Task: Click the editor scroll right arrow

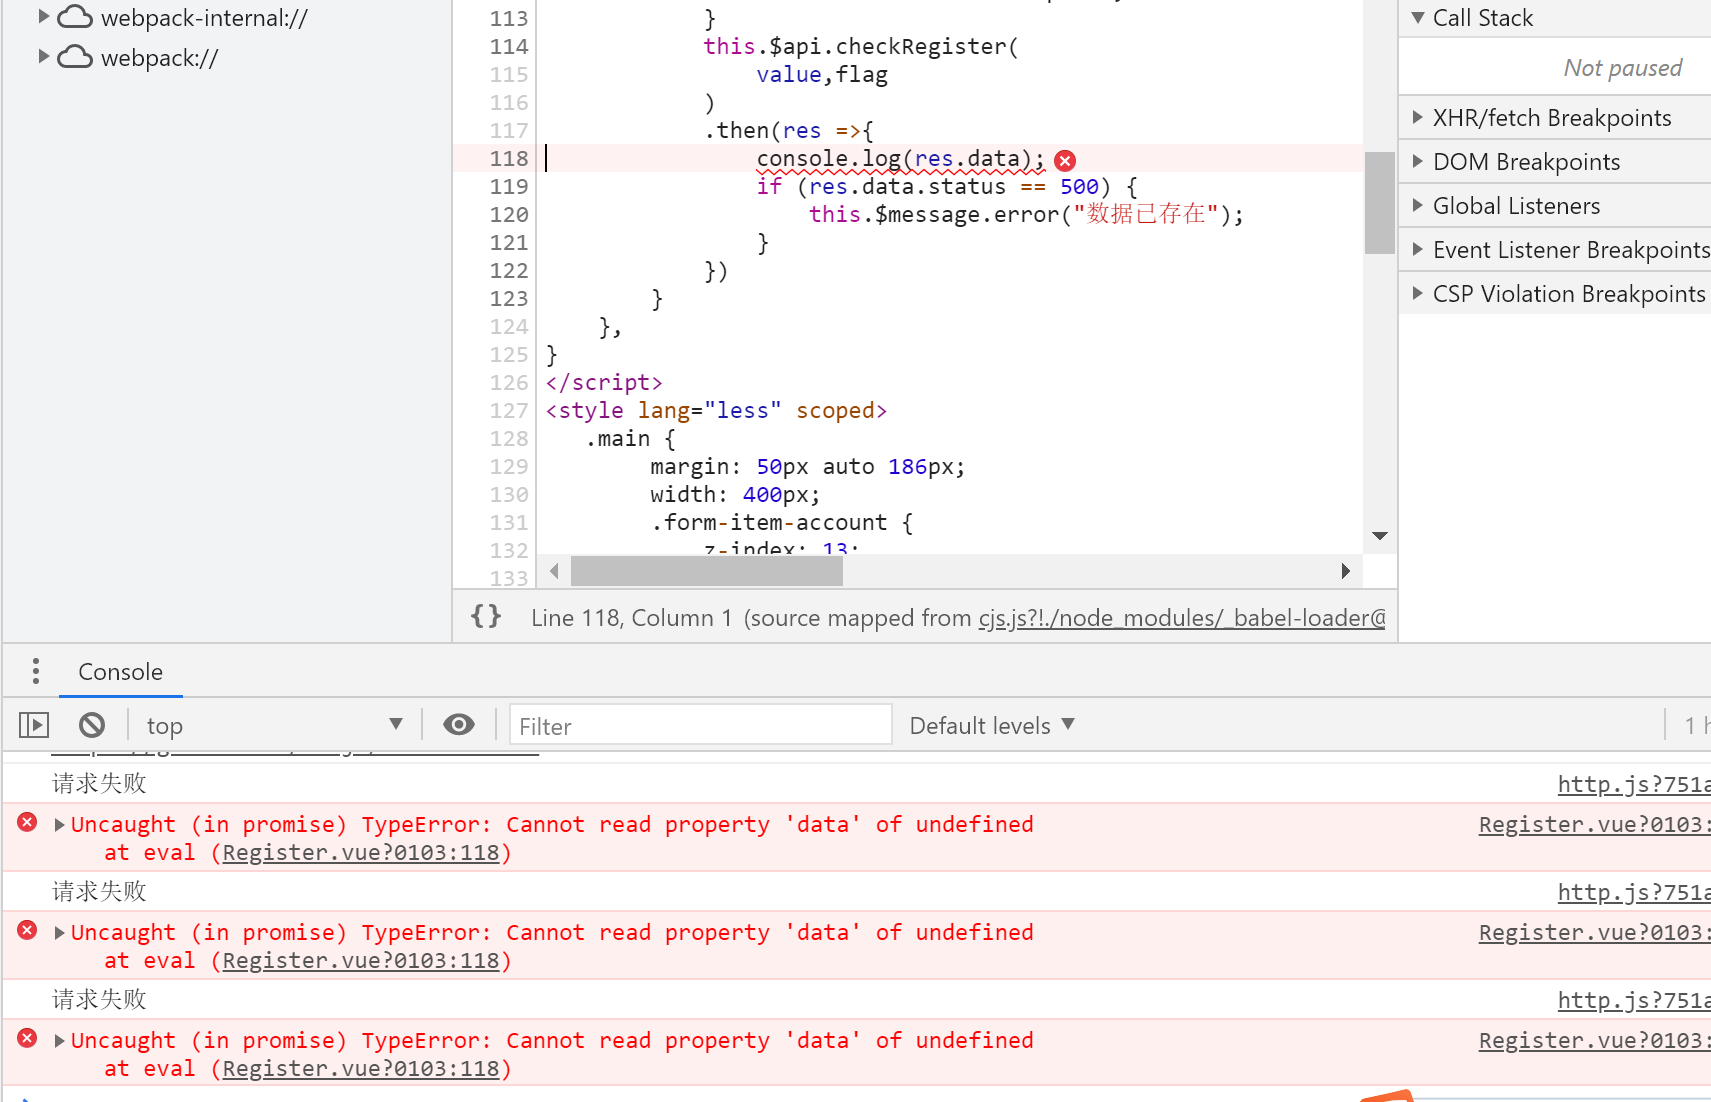Action: click(1345, 571)
